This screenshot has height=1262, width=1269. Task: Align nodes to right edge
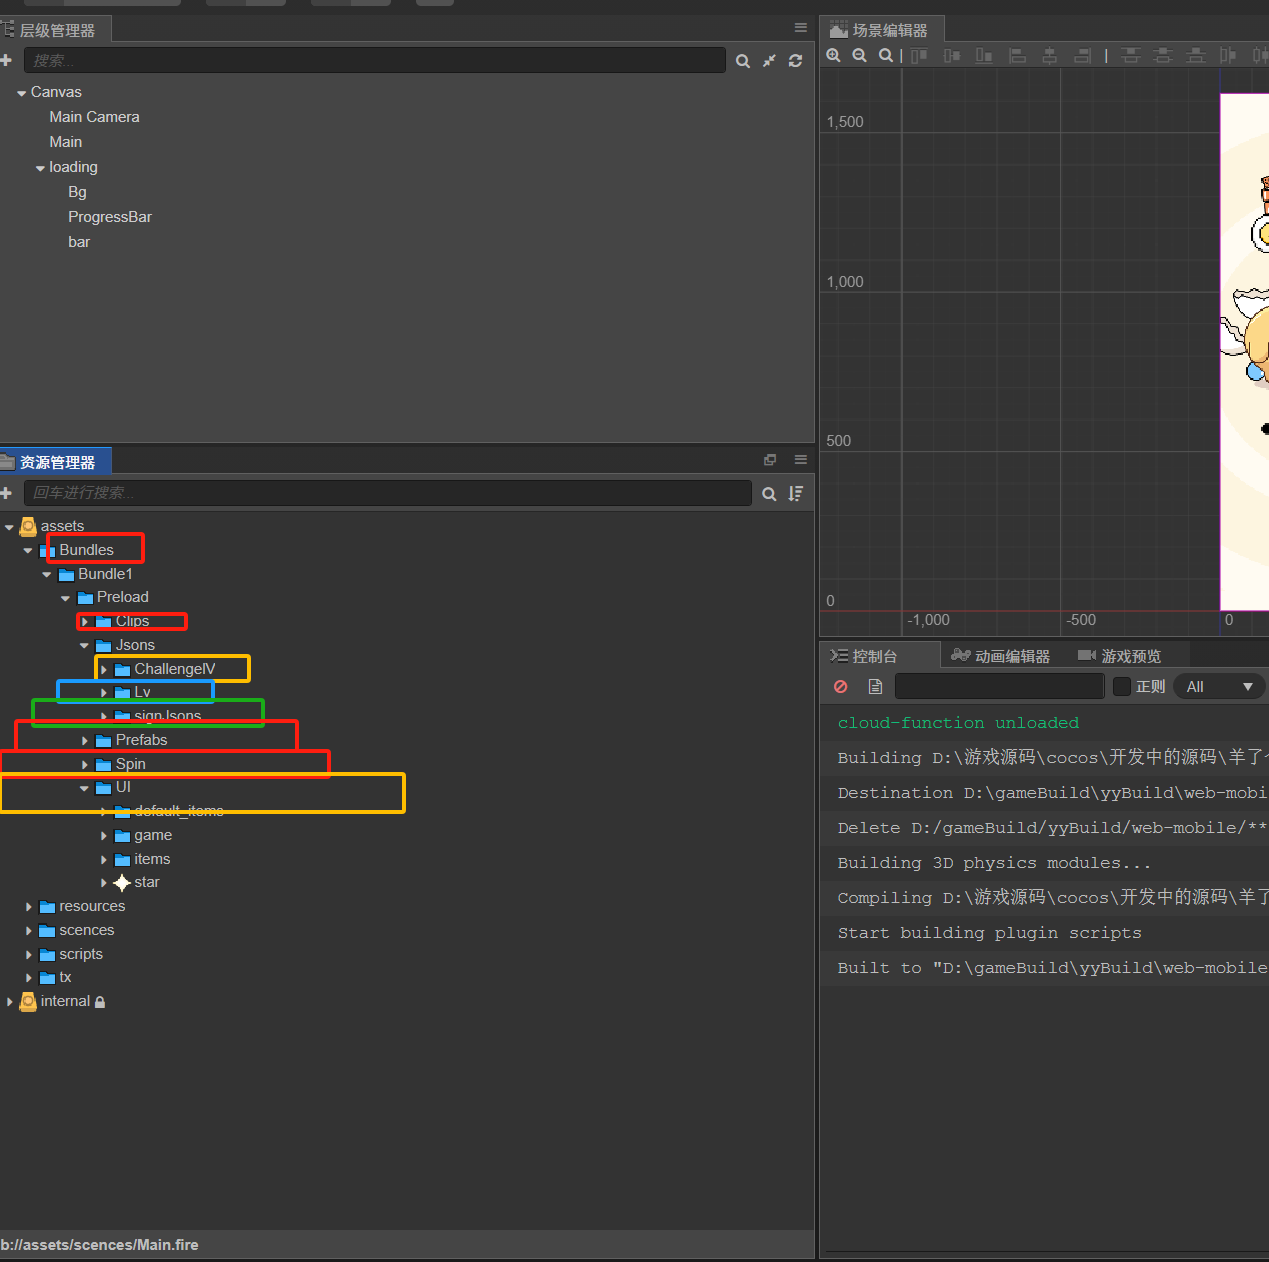(1082, 56)
